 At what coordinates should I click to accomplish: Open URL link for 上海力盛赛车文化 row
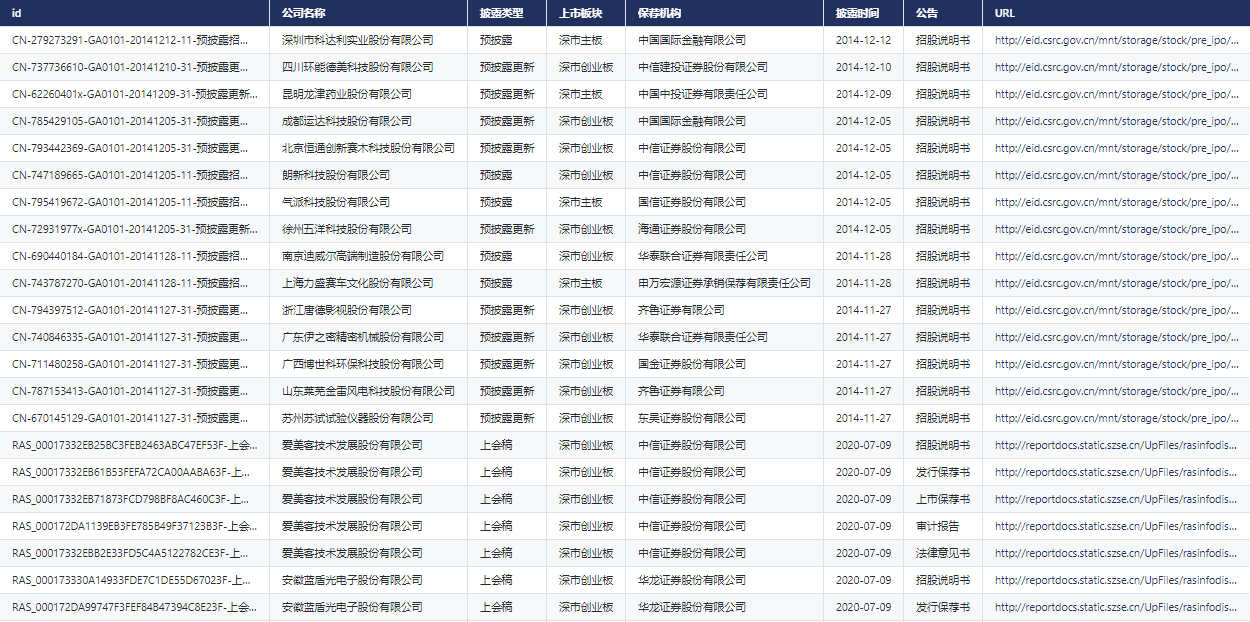tap(1116, 283)
